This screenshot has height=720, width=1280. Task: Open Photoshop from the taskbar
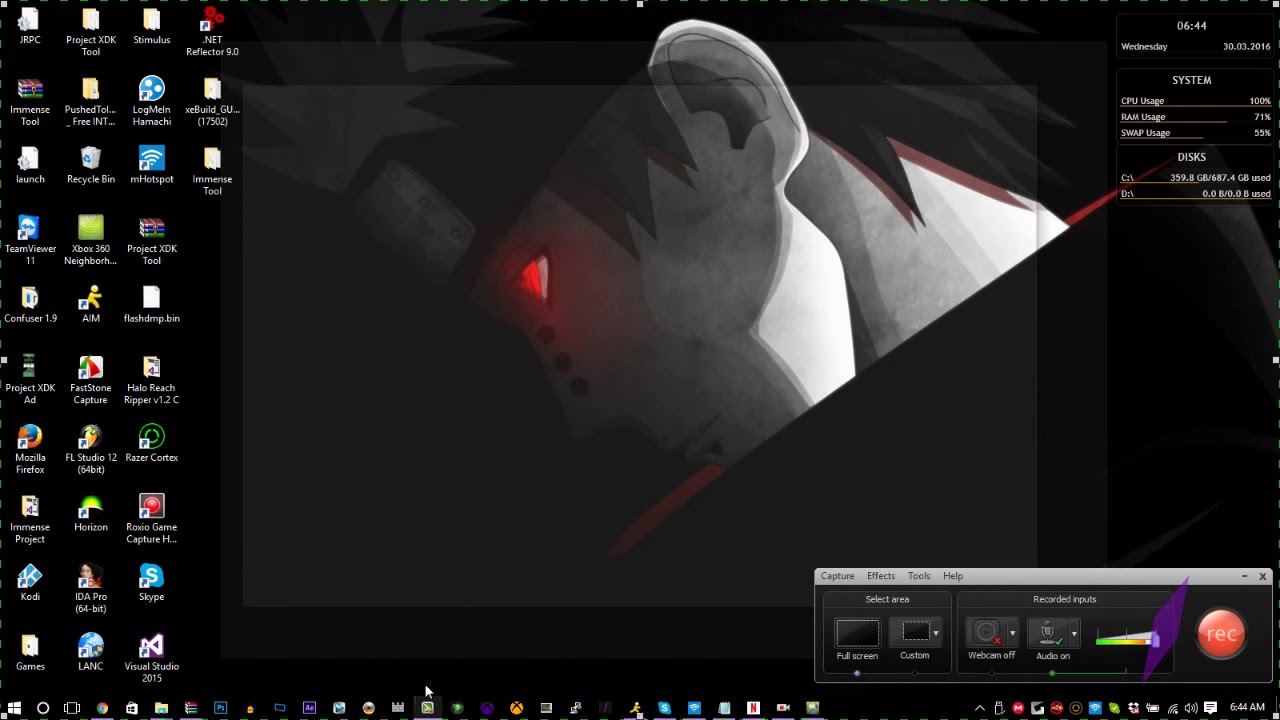click(x=220, y=708)
